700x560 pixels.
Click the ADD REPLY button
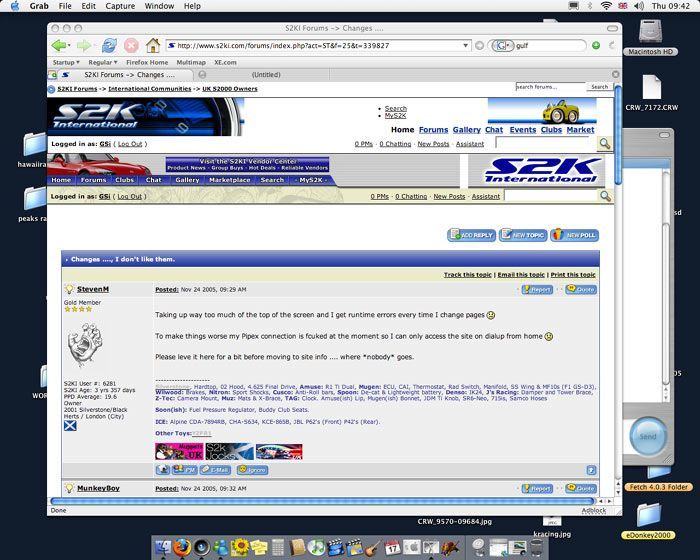coord(471,235)
